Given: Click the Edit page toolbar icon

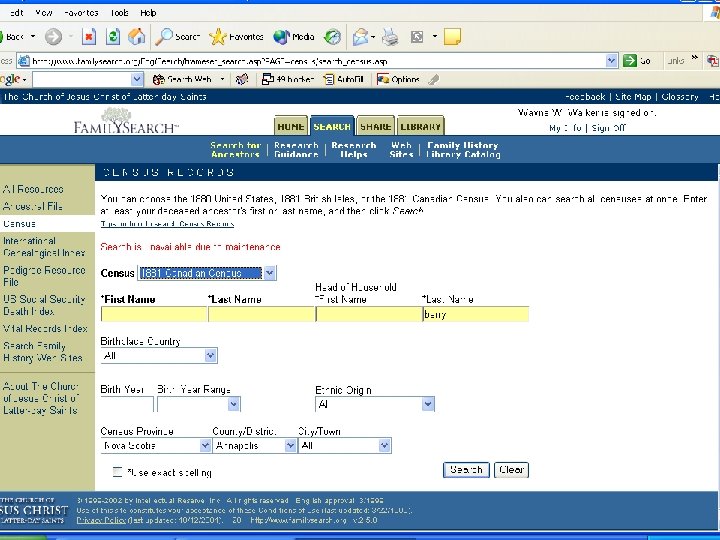Looking at the screenshot, I should click(417, 37).
